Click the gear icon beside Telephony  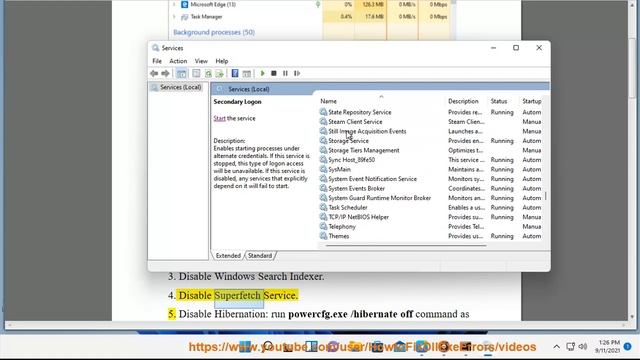click(x=323, y=226)
